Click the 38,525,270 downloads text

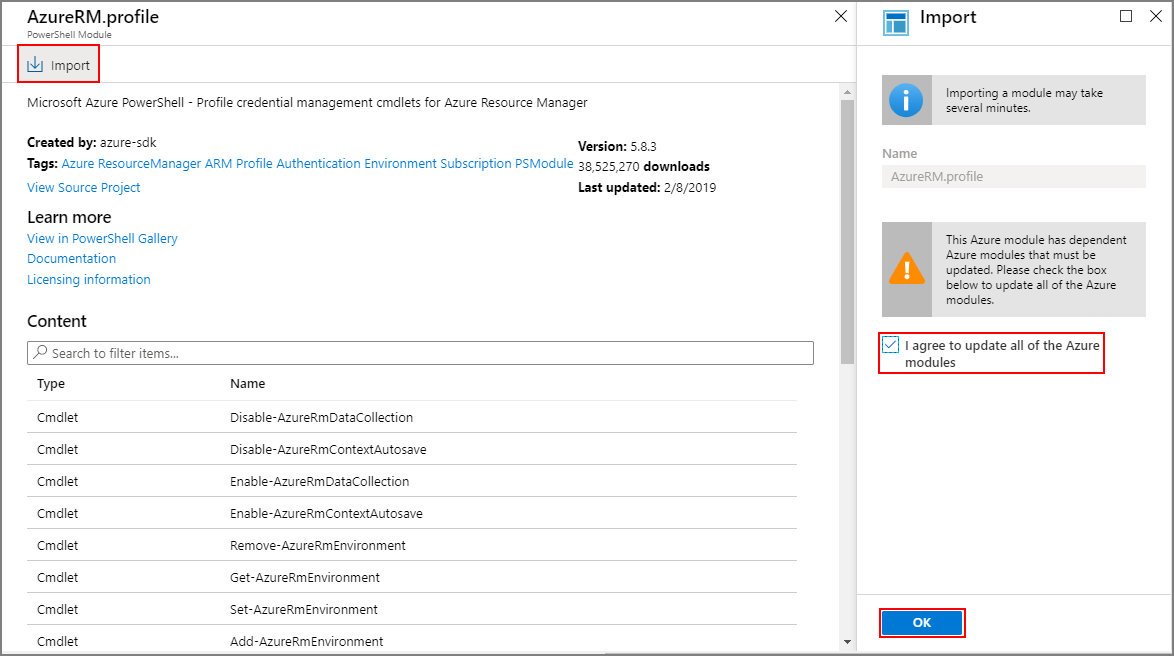643,166
